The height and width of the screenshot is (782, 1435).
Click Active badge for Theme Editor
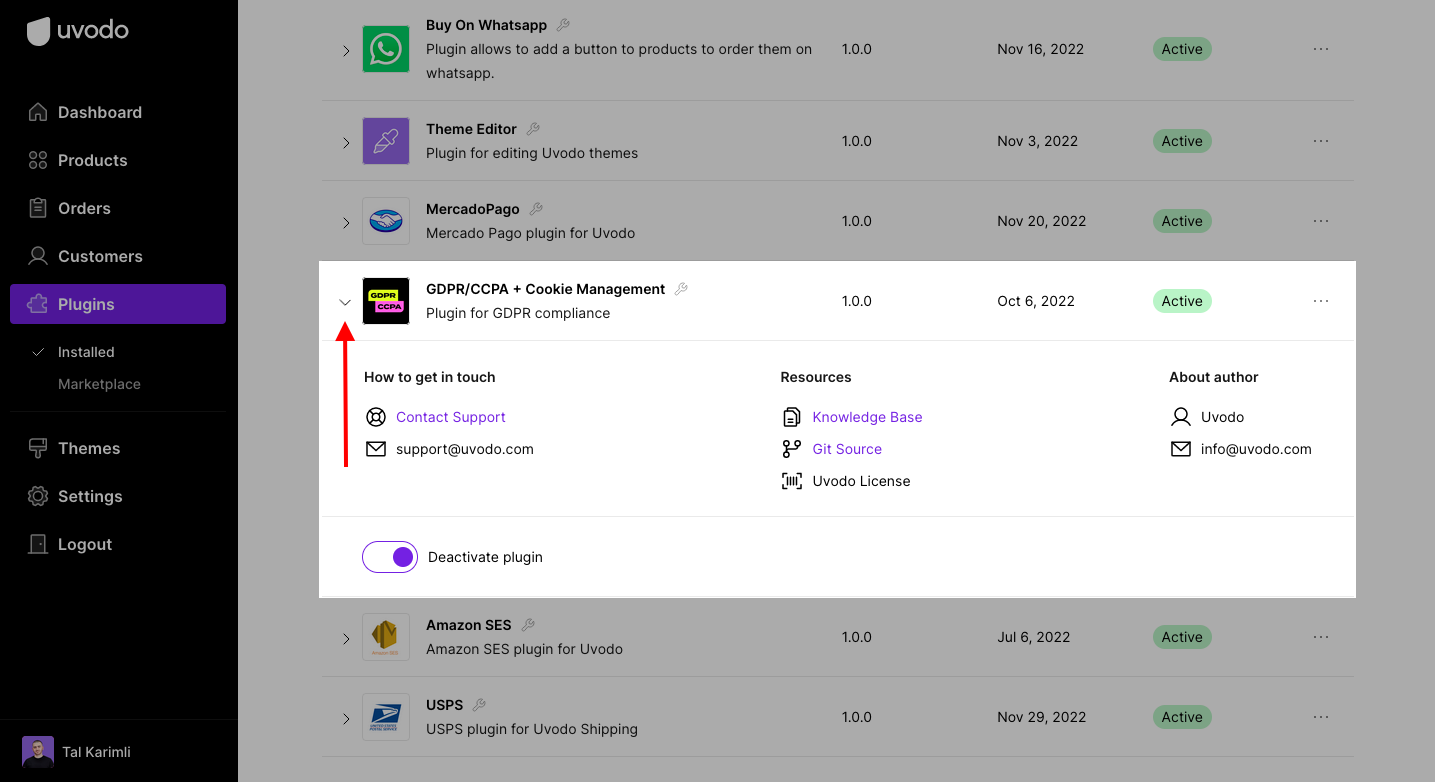click(1182, 141)
